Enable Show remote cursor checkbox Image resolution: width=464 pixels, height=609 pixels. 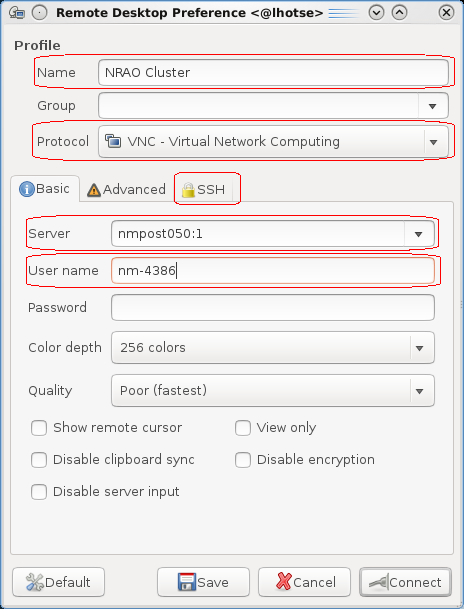pyautogui.click(x=39, y=428)
